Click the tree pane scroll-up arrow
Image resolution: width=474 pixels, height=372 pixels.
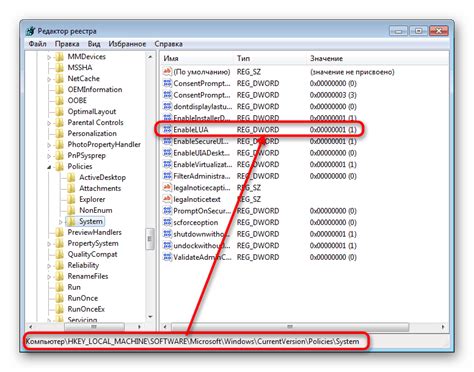[x=150, y=57]
